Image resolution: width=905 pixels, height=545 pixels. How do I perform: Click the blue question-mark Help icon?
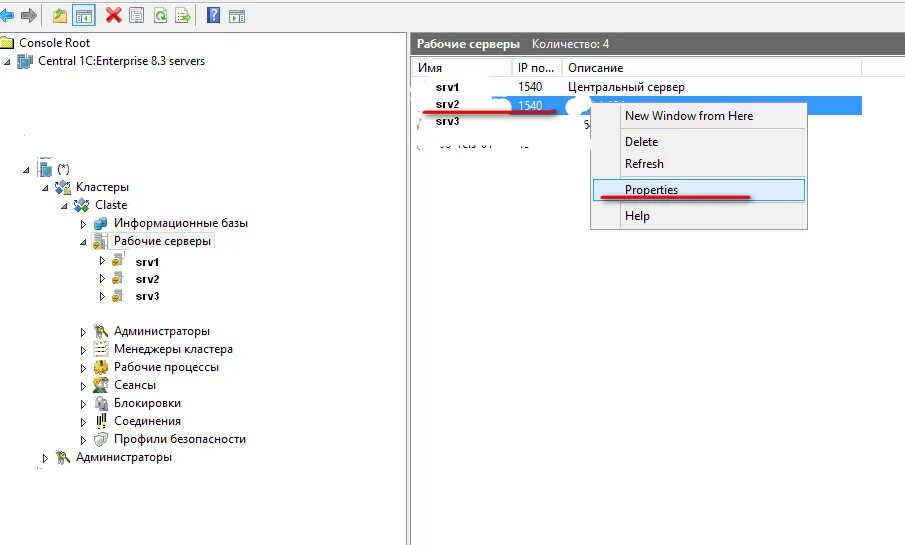214,15
